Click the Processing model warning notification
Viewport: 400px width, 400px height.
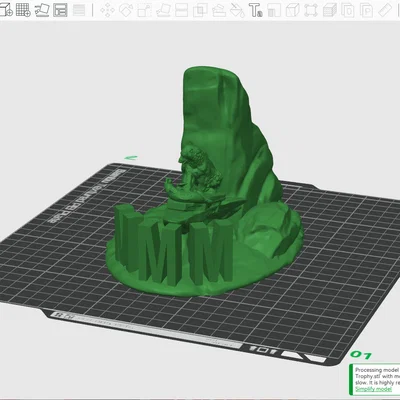click(x=374, y=379)
